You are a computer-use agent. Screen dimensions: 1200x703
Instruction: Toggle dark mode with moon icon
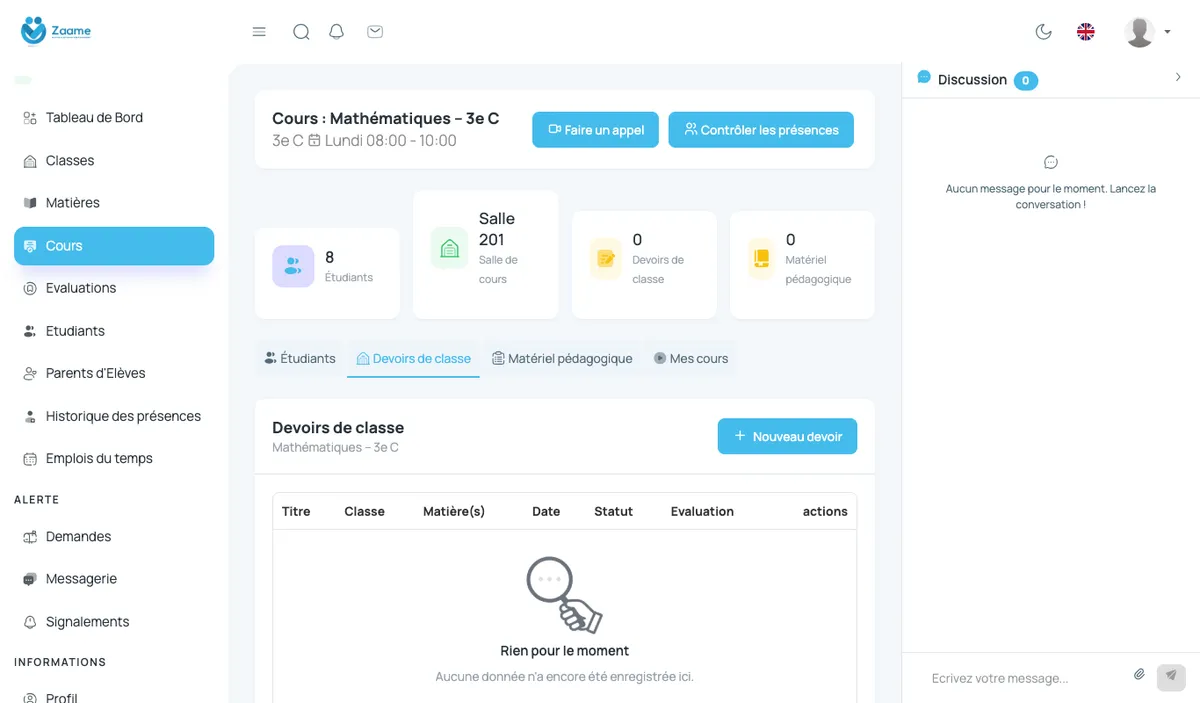1044,32
